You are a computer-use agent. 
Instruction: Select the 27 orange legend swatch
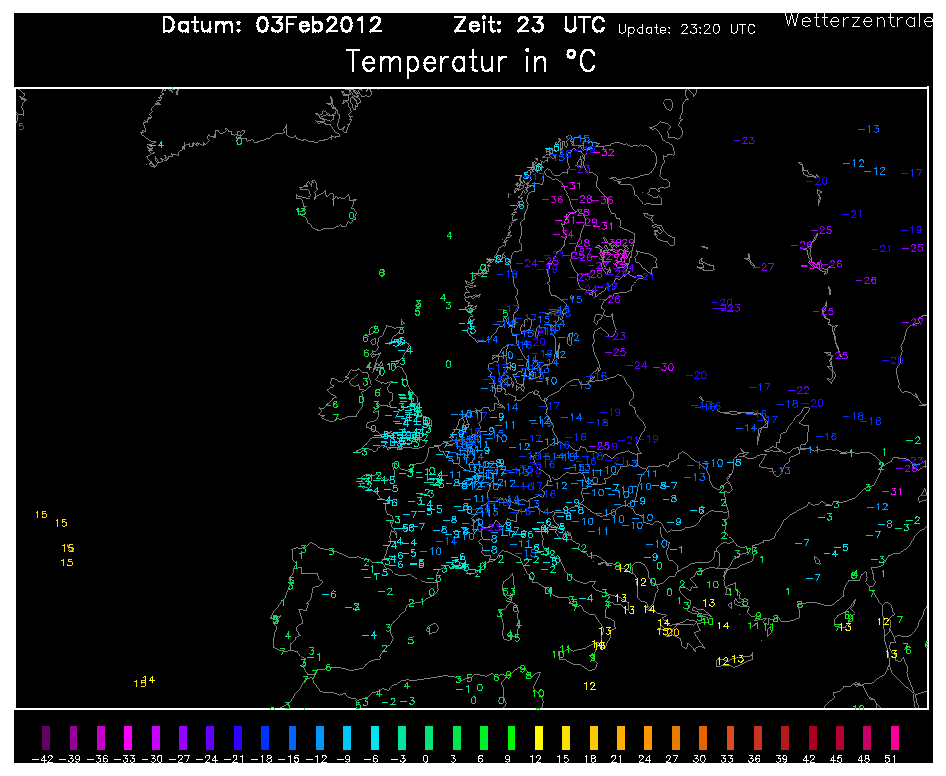676,737
